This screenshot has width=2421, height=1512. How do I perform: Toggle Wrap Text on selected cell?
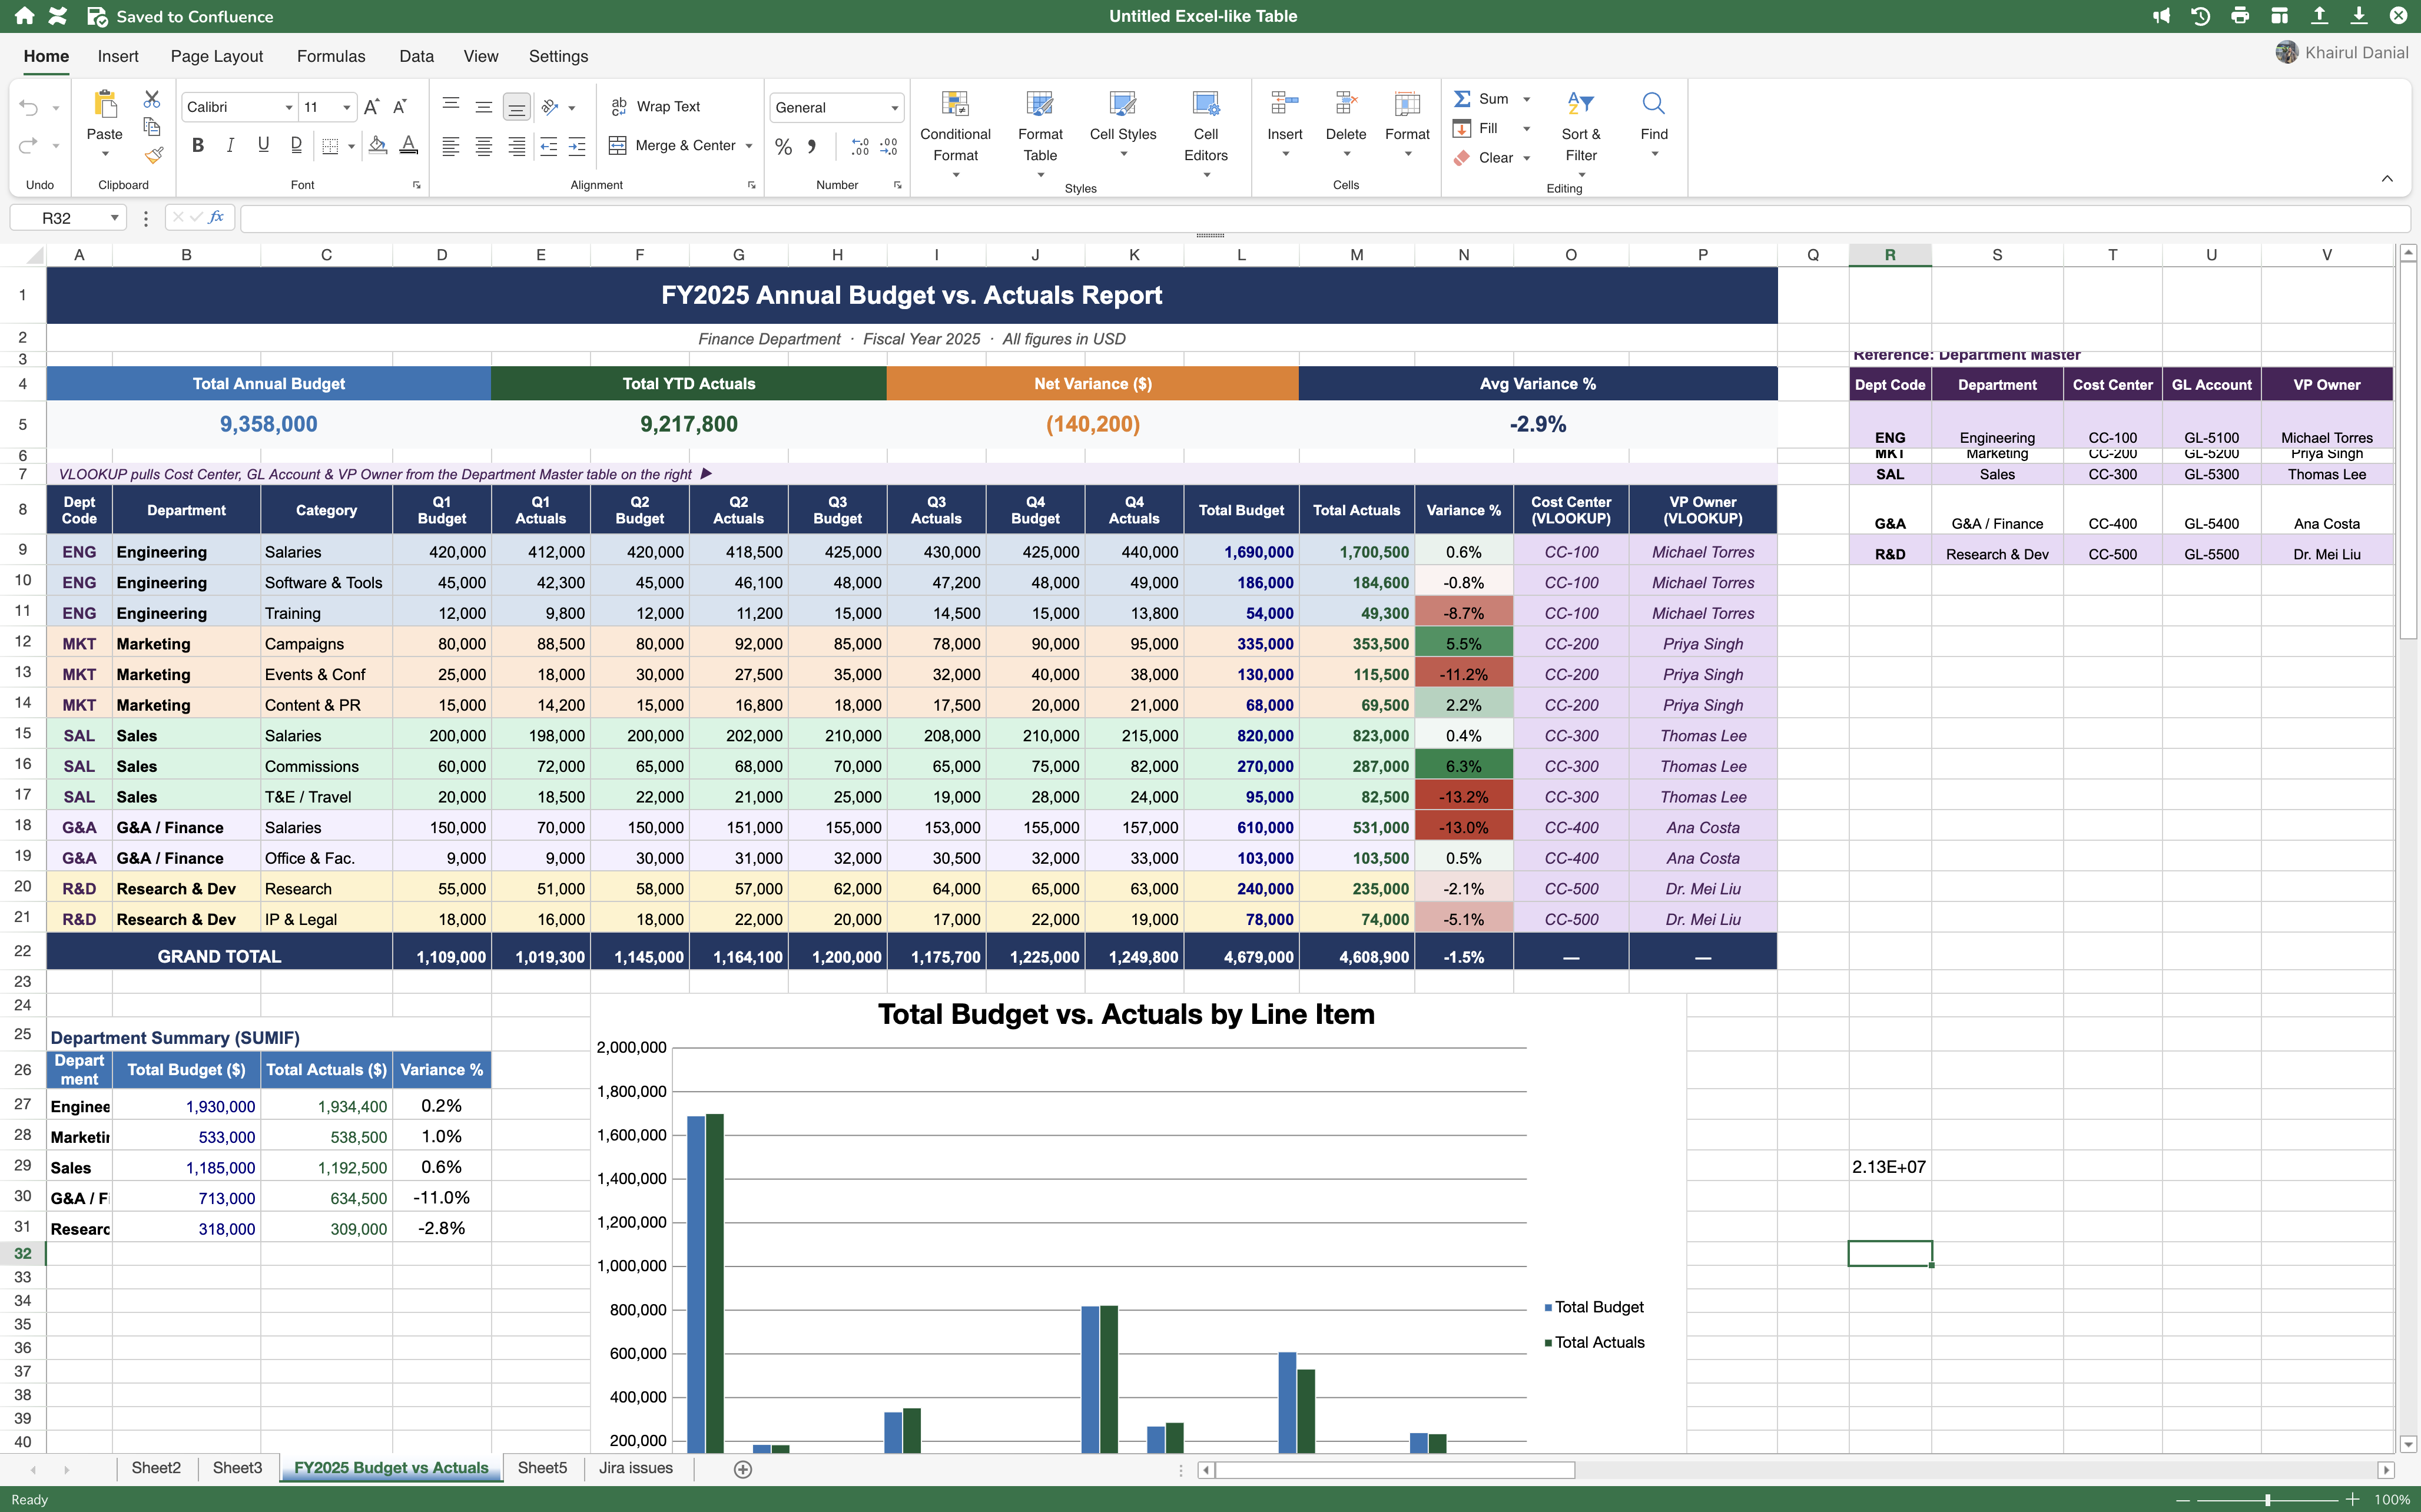point(655,106)
